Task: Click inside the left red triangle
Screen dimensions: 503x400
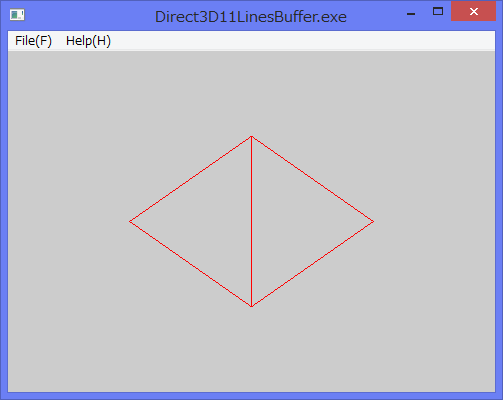Action: coord(211,221)
